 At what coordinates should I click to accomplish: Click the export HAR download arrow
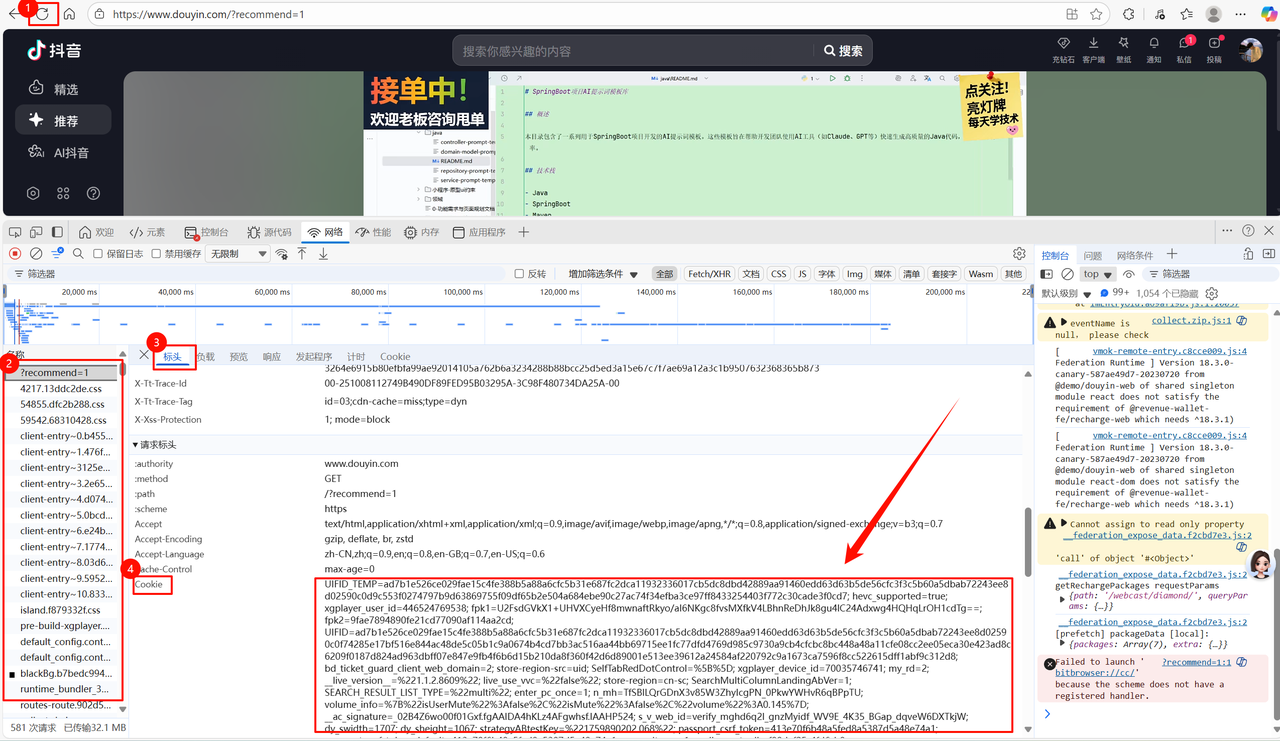pos(323,254)
